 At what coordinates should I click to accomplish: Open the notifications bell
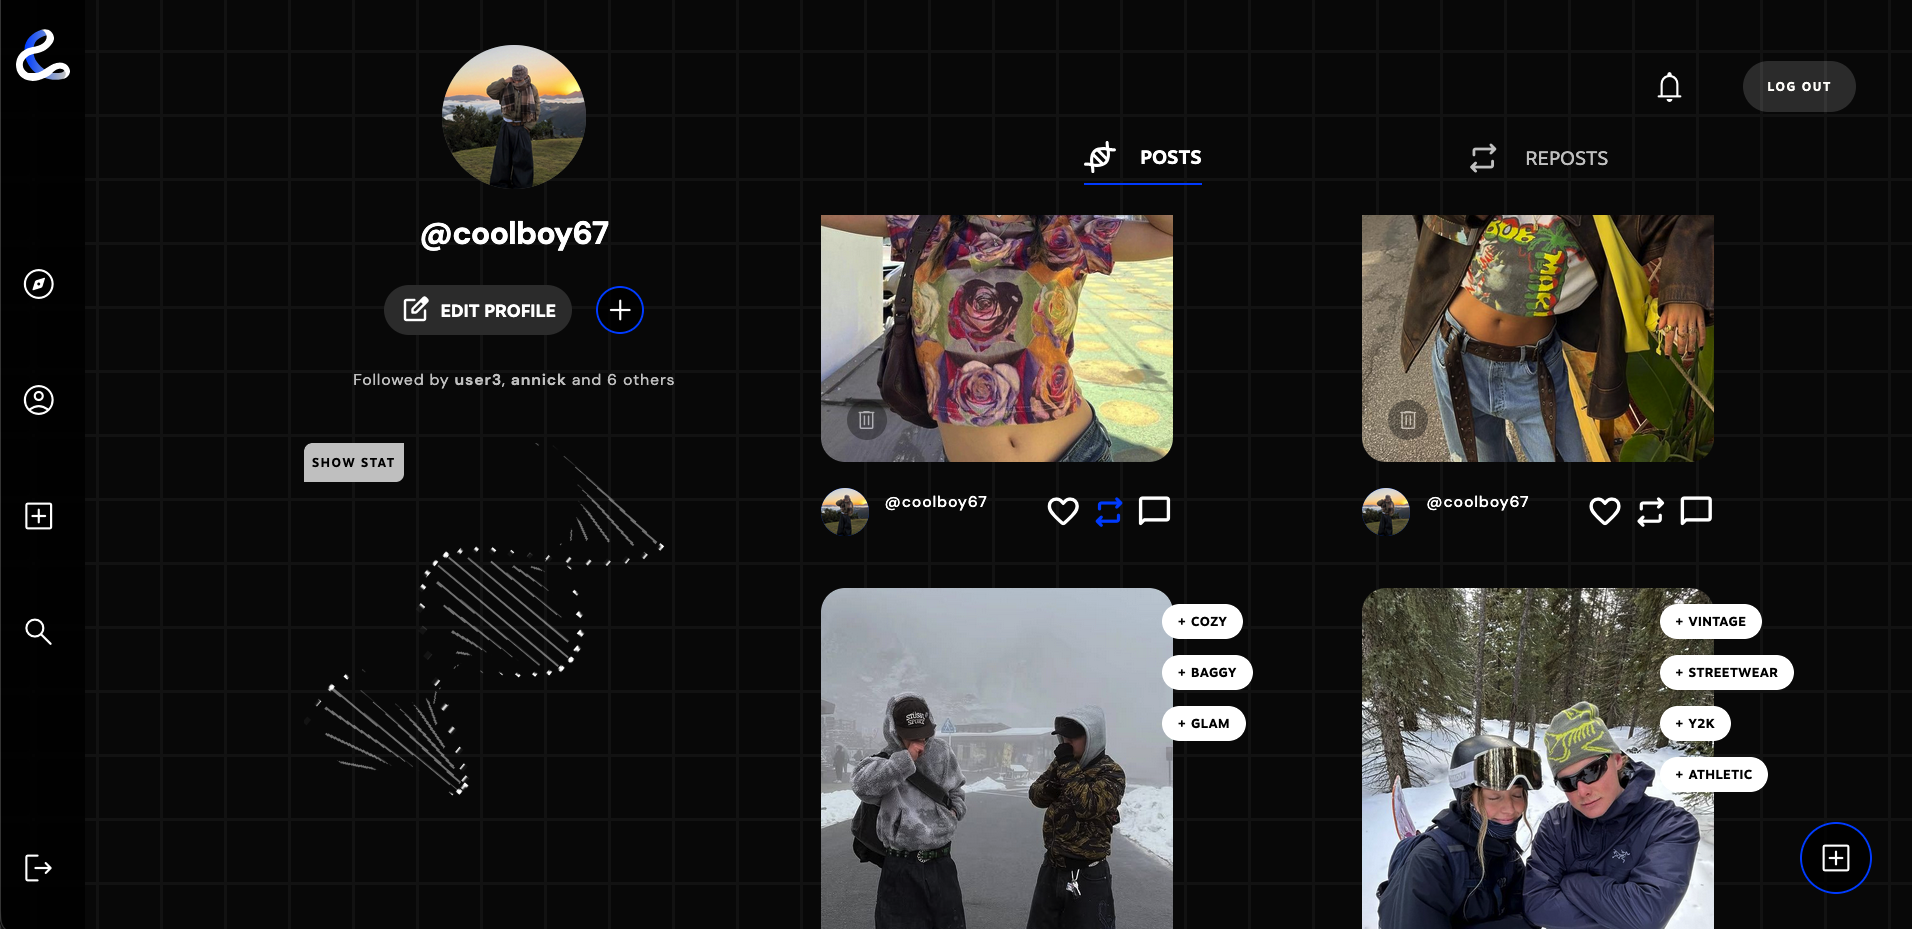tap(1669, 87)
